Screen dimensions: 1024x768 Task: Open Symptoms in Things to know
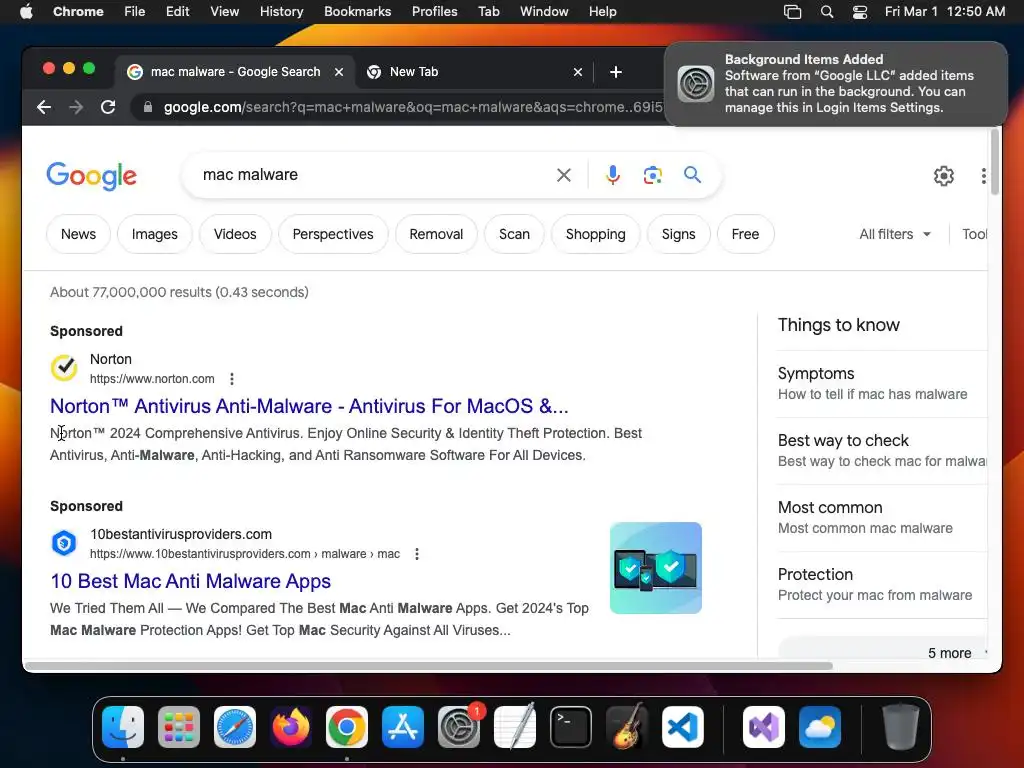click(x=881, y=383)
